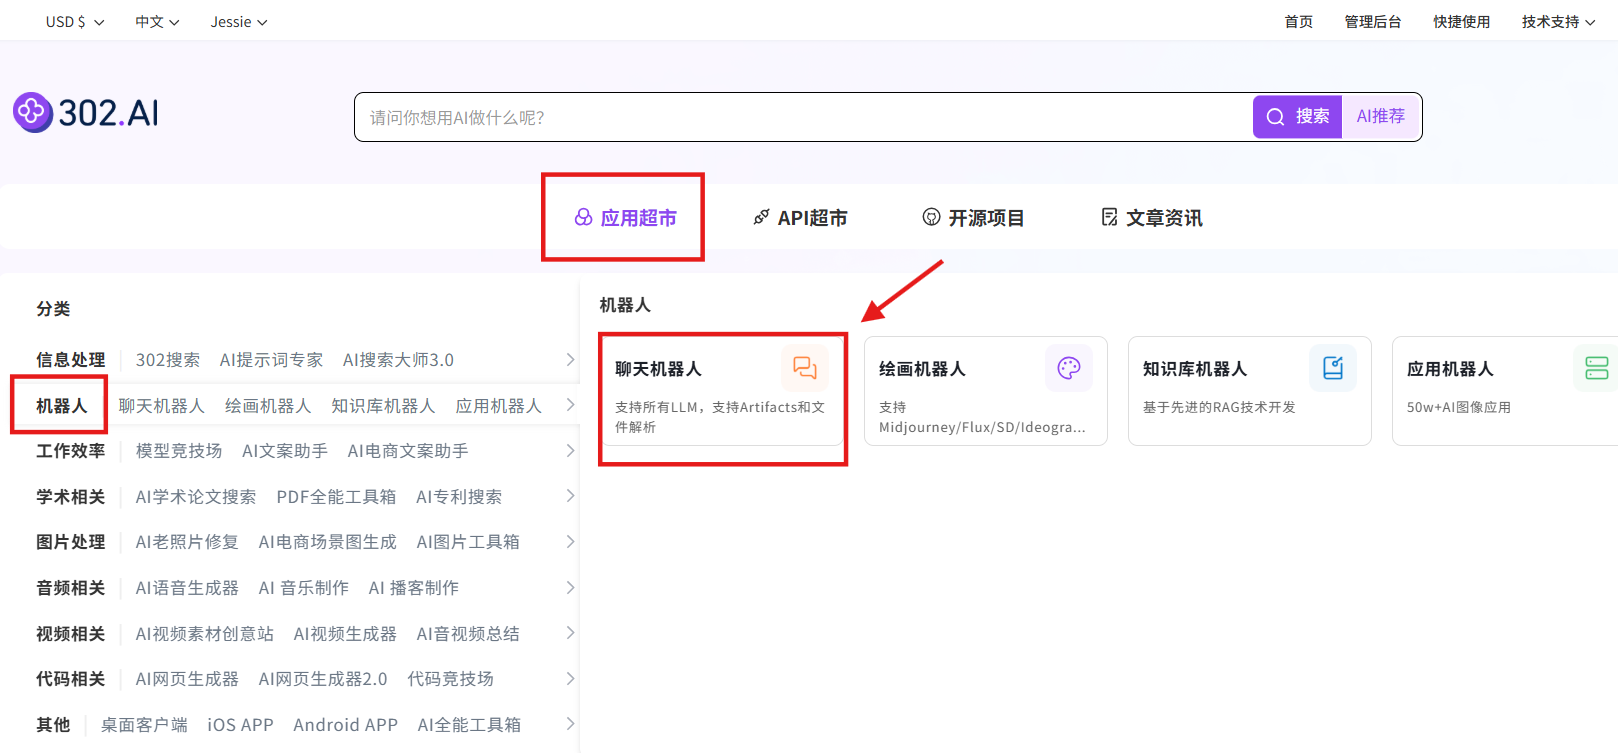Select the 代码相关 category

[x=71, y=679]
